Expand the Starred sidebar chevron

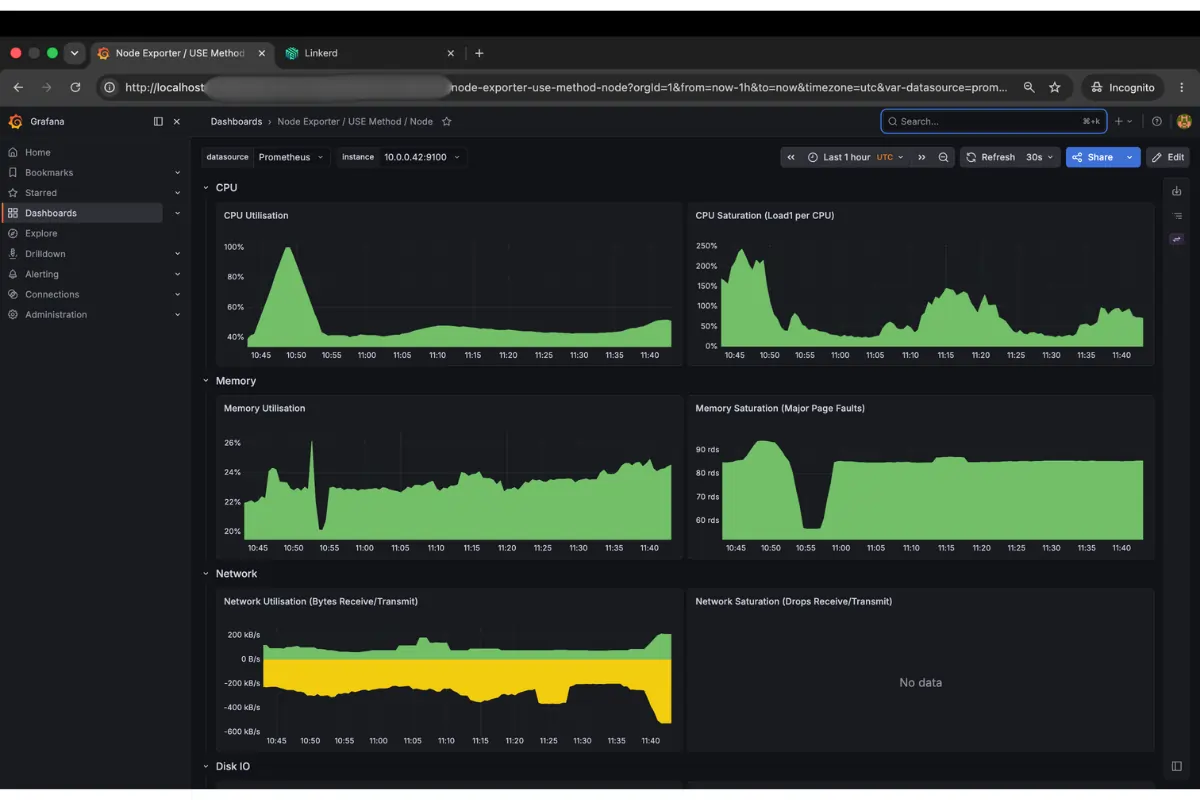pos(177,193)
